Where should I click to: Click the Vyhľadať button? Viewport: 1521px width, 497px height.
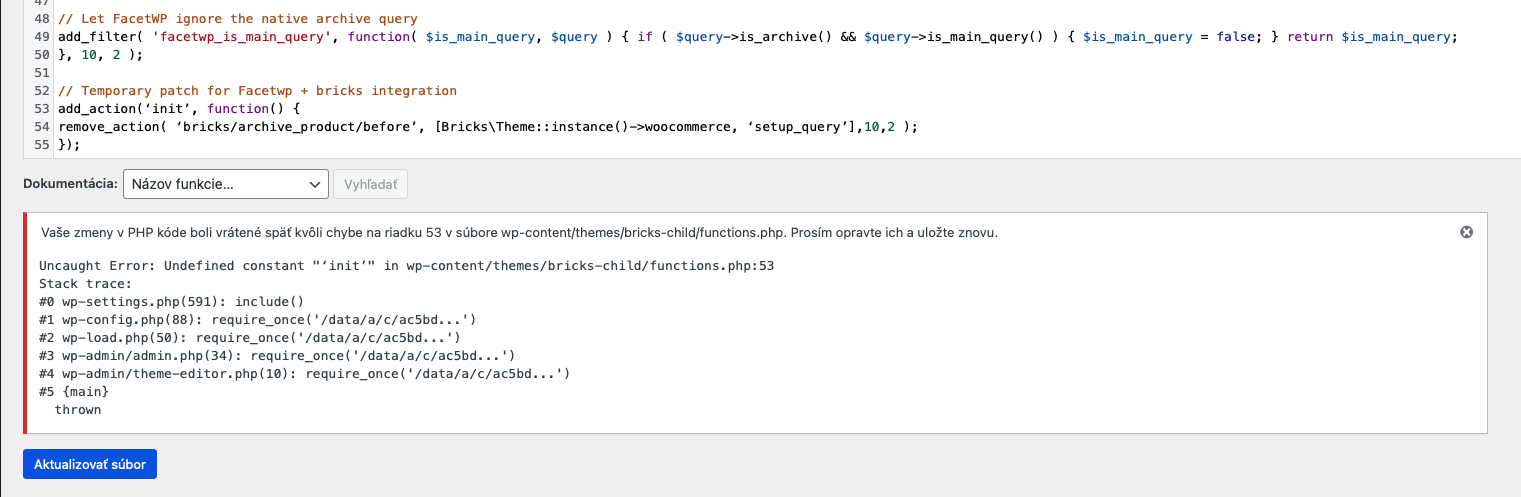(x=371, y=184)
